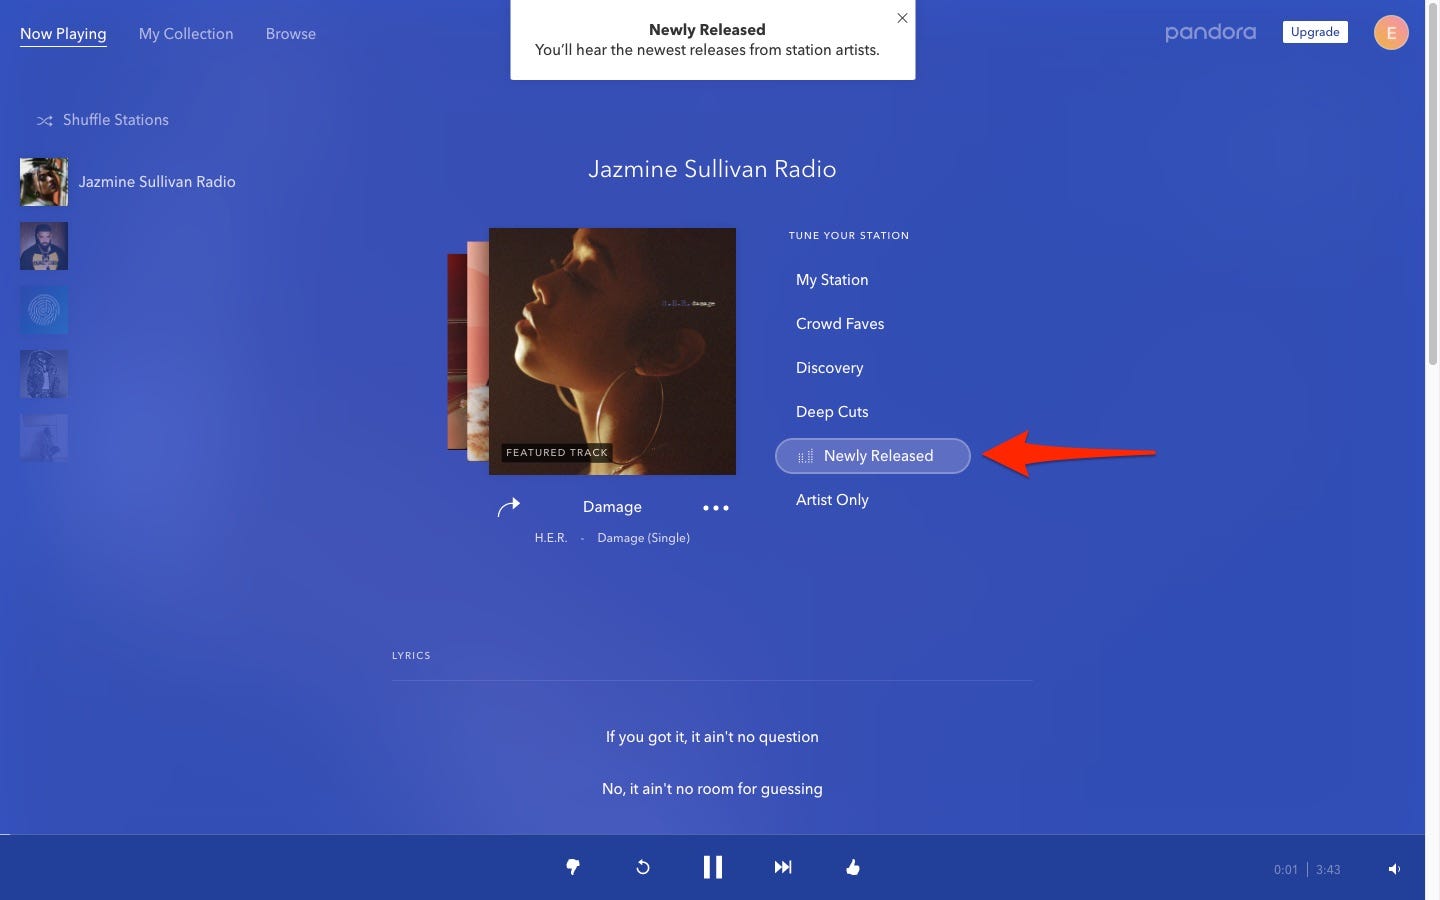1440x900 pixels.
Task: Select Discovery tuning mode
Action: 830,368
